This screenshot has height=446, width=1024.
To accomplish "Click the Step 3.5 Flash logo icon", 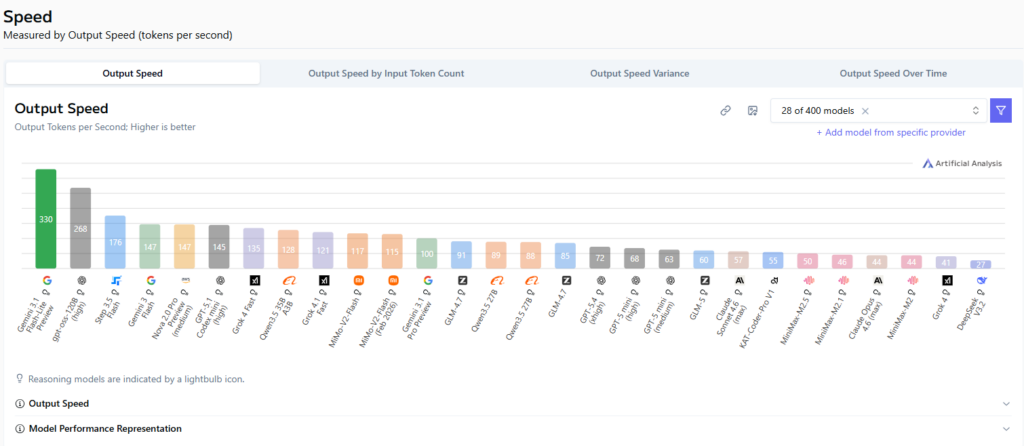I will coord(115,281).
